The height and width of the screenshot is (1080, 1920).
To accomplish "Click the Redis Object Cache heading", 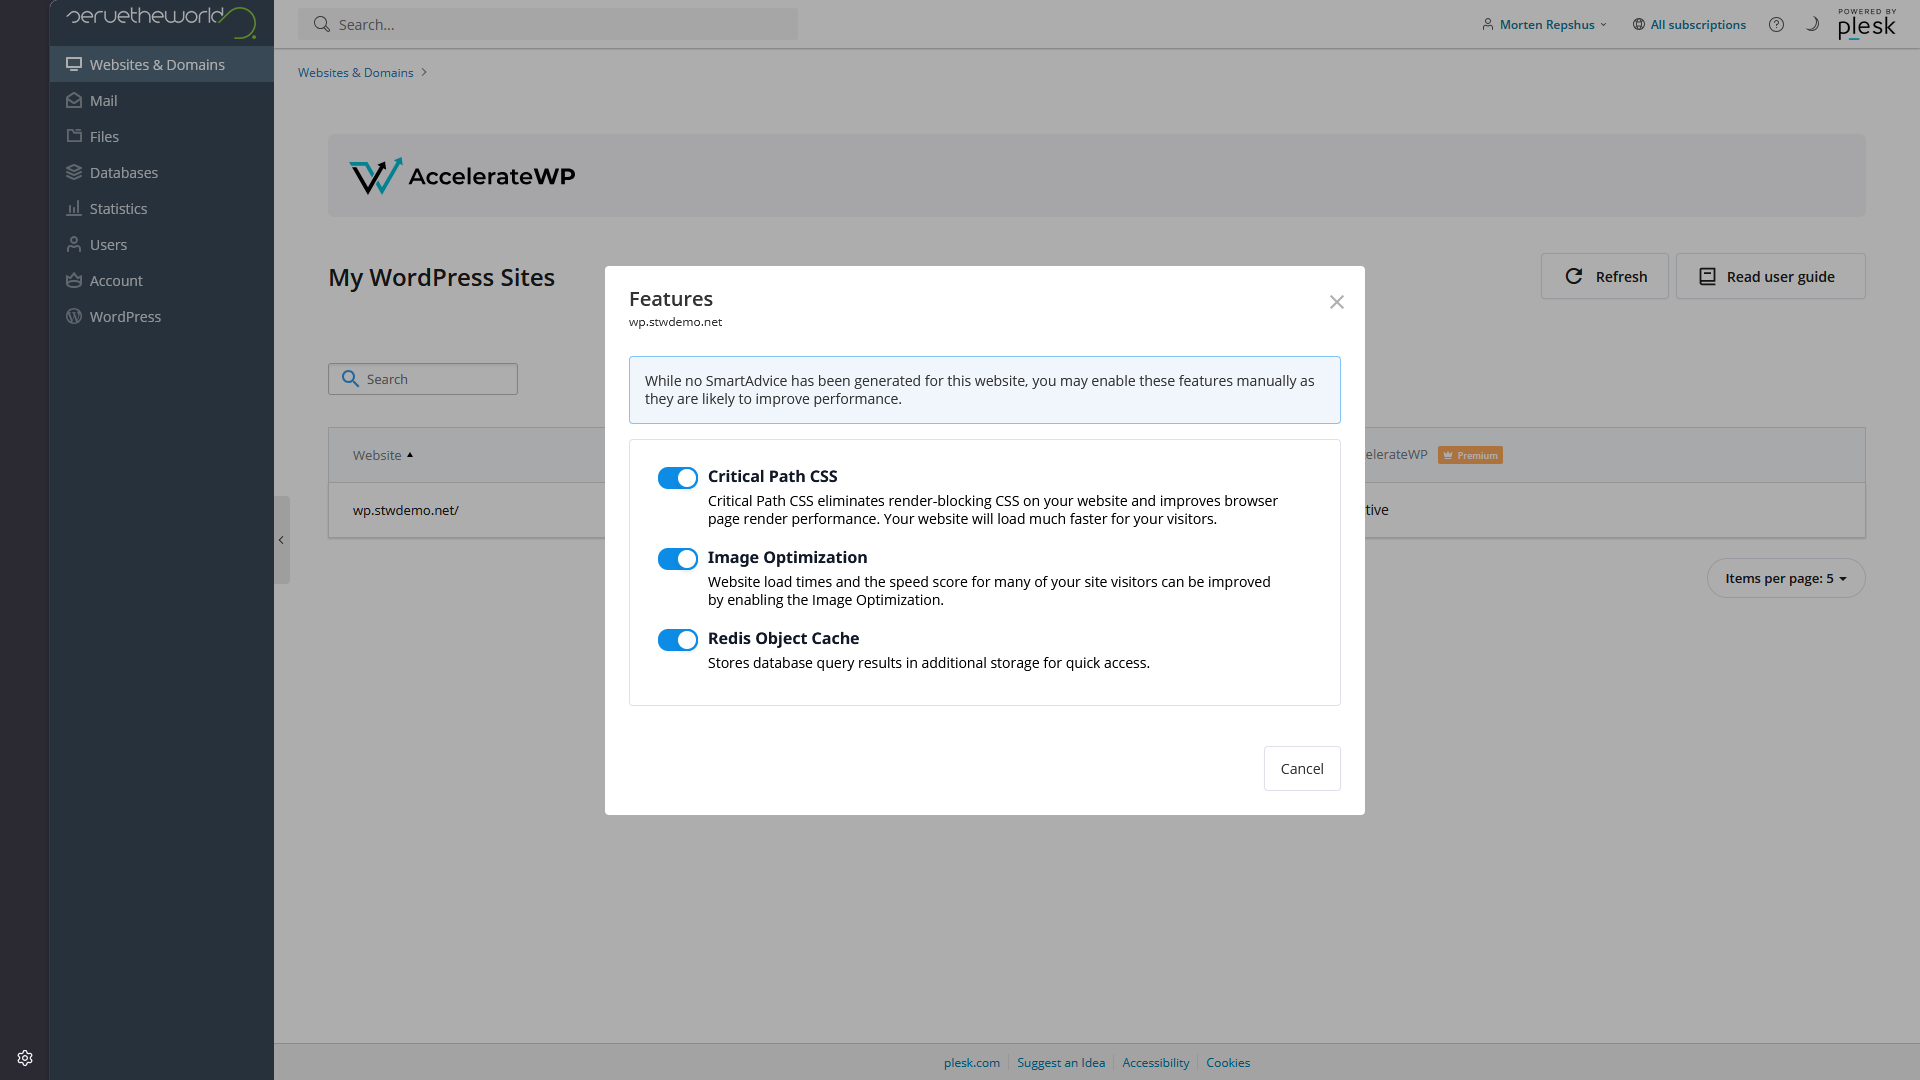I will (x=783, y=638).
